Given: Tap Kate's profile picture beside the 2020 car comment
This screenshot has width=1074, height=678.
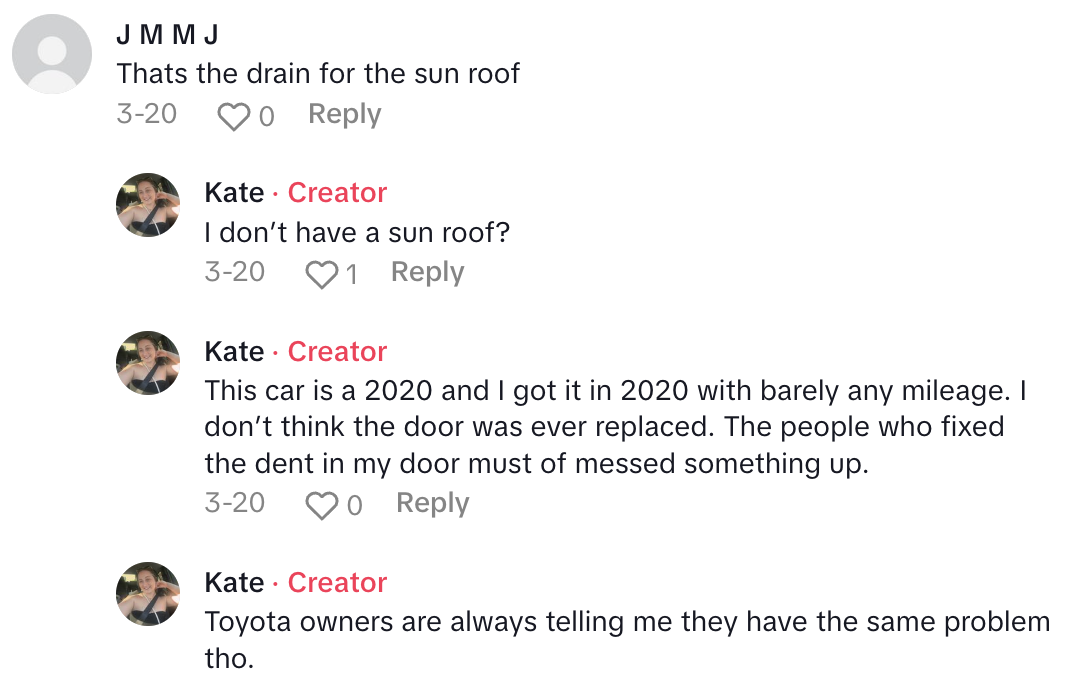Looking at the screenshot, I should [148, 363].
